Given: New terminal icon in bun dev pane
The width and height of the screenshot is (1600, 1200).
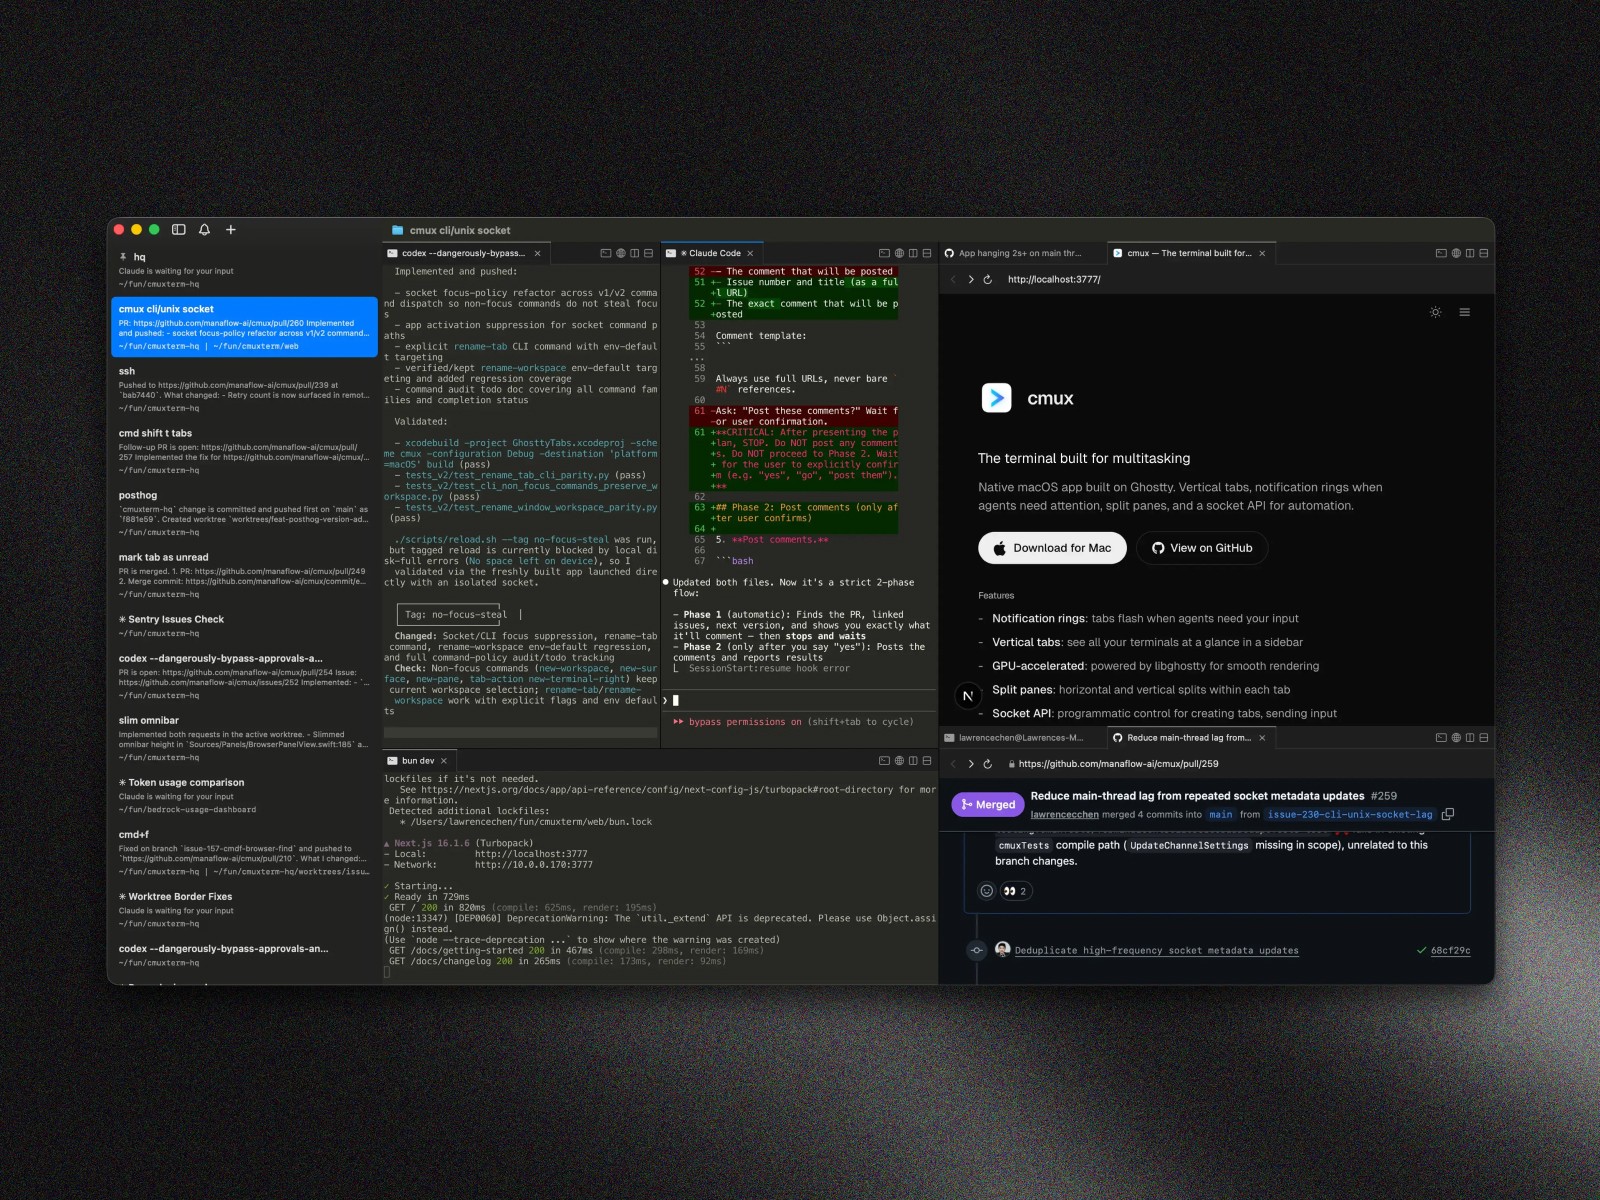Looking at the screenshot, I should 884,761.
